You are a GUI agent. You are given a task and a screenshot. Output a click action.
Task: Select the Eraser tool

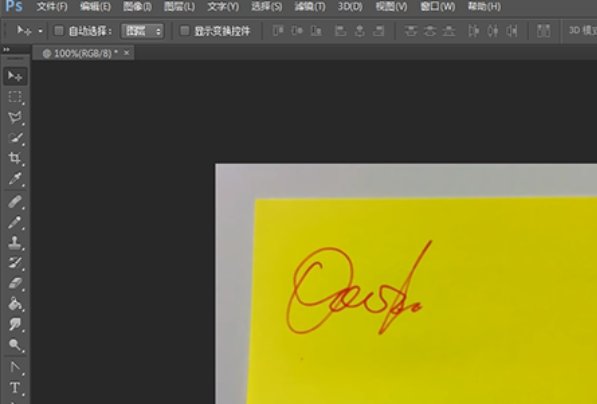(x=15, y=283)
